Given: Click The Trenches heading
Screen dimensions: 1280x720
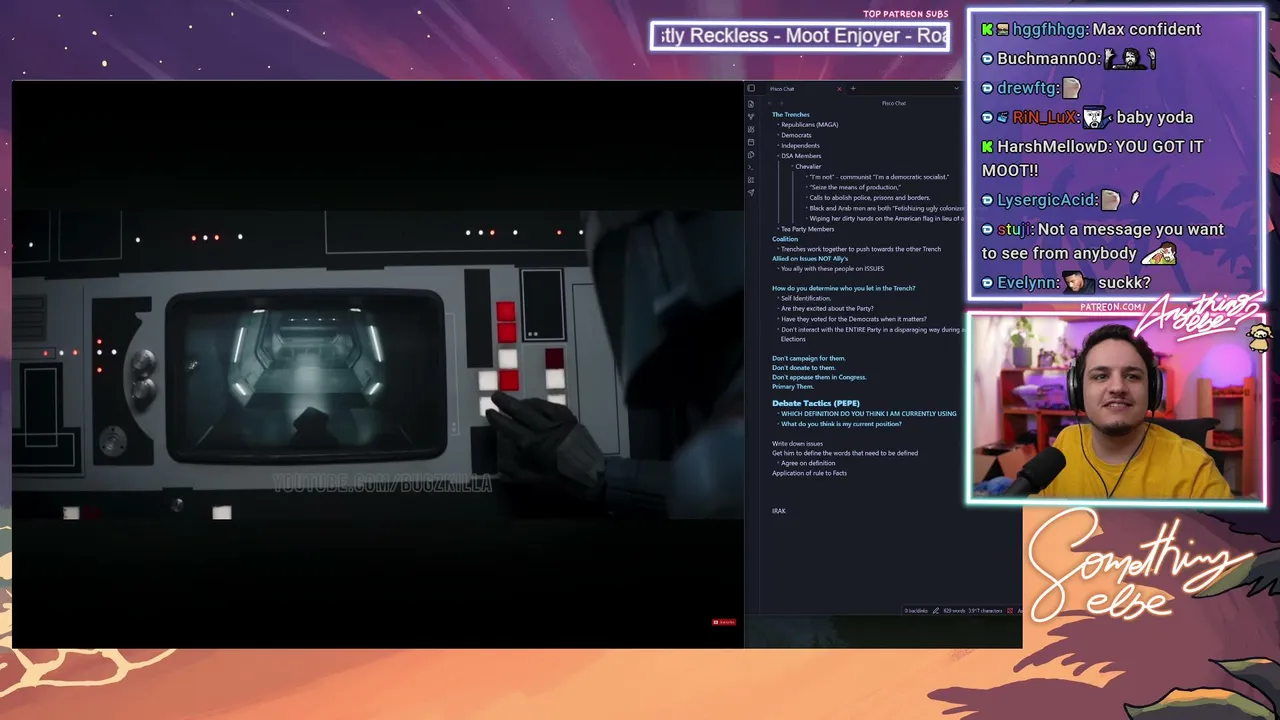Looking at the screenshot, I should point(791,115).
